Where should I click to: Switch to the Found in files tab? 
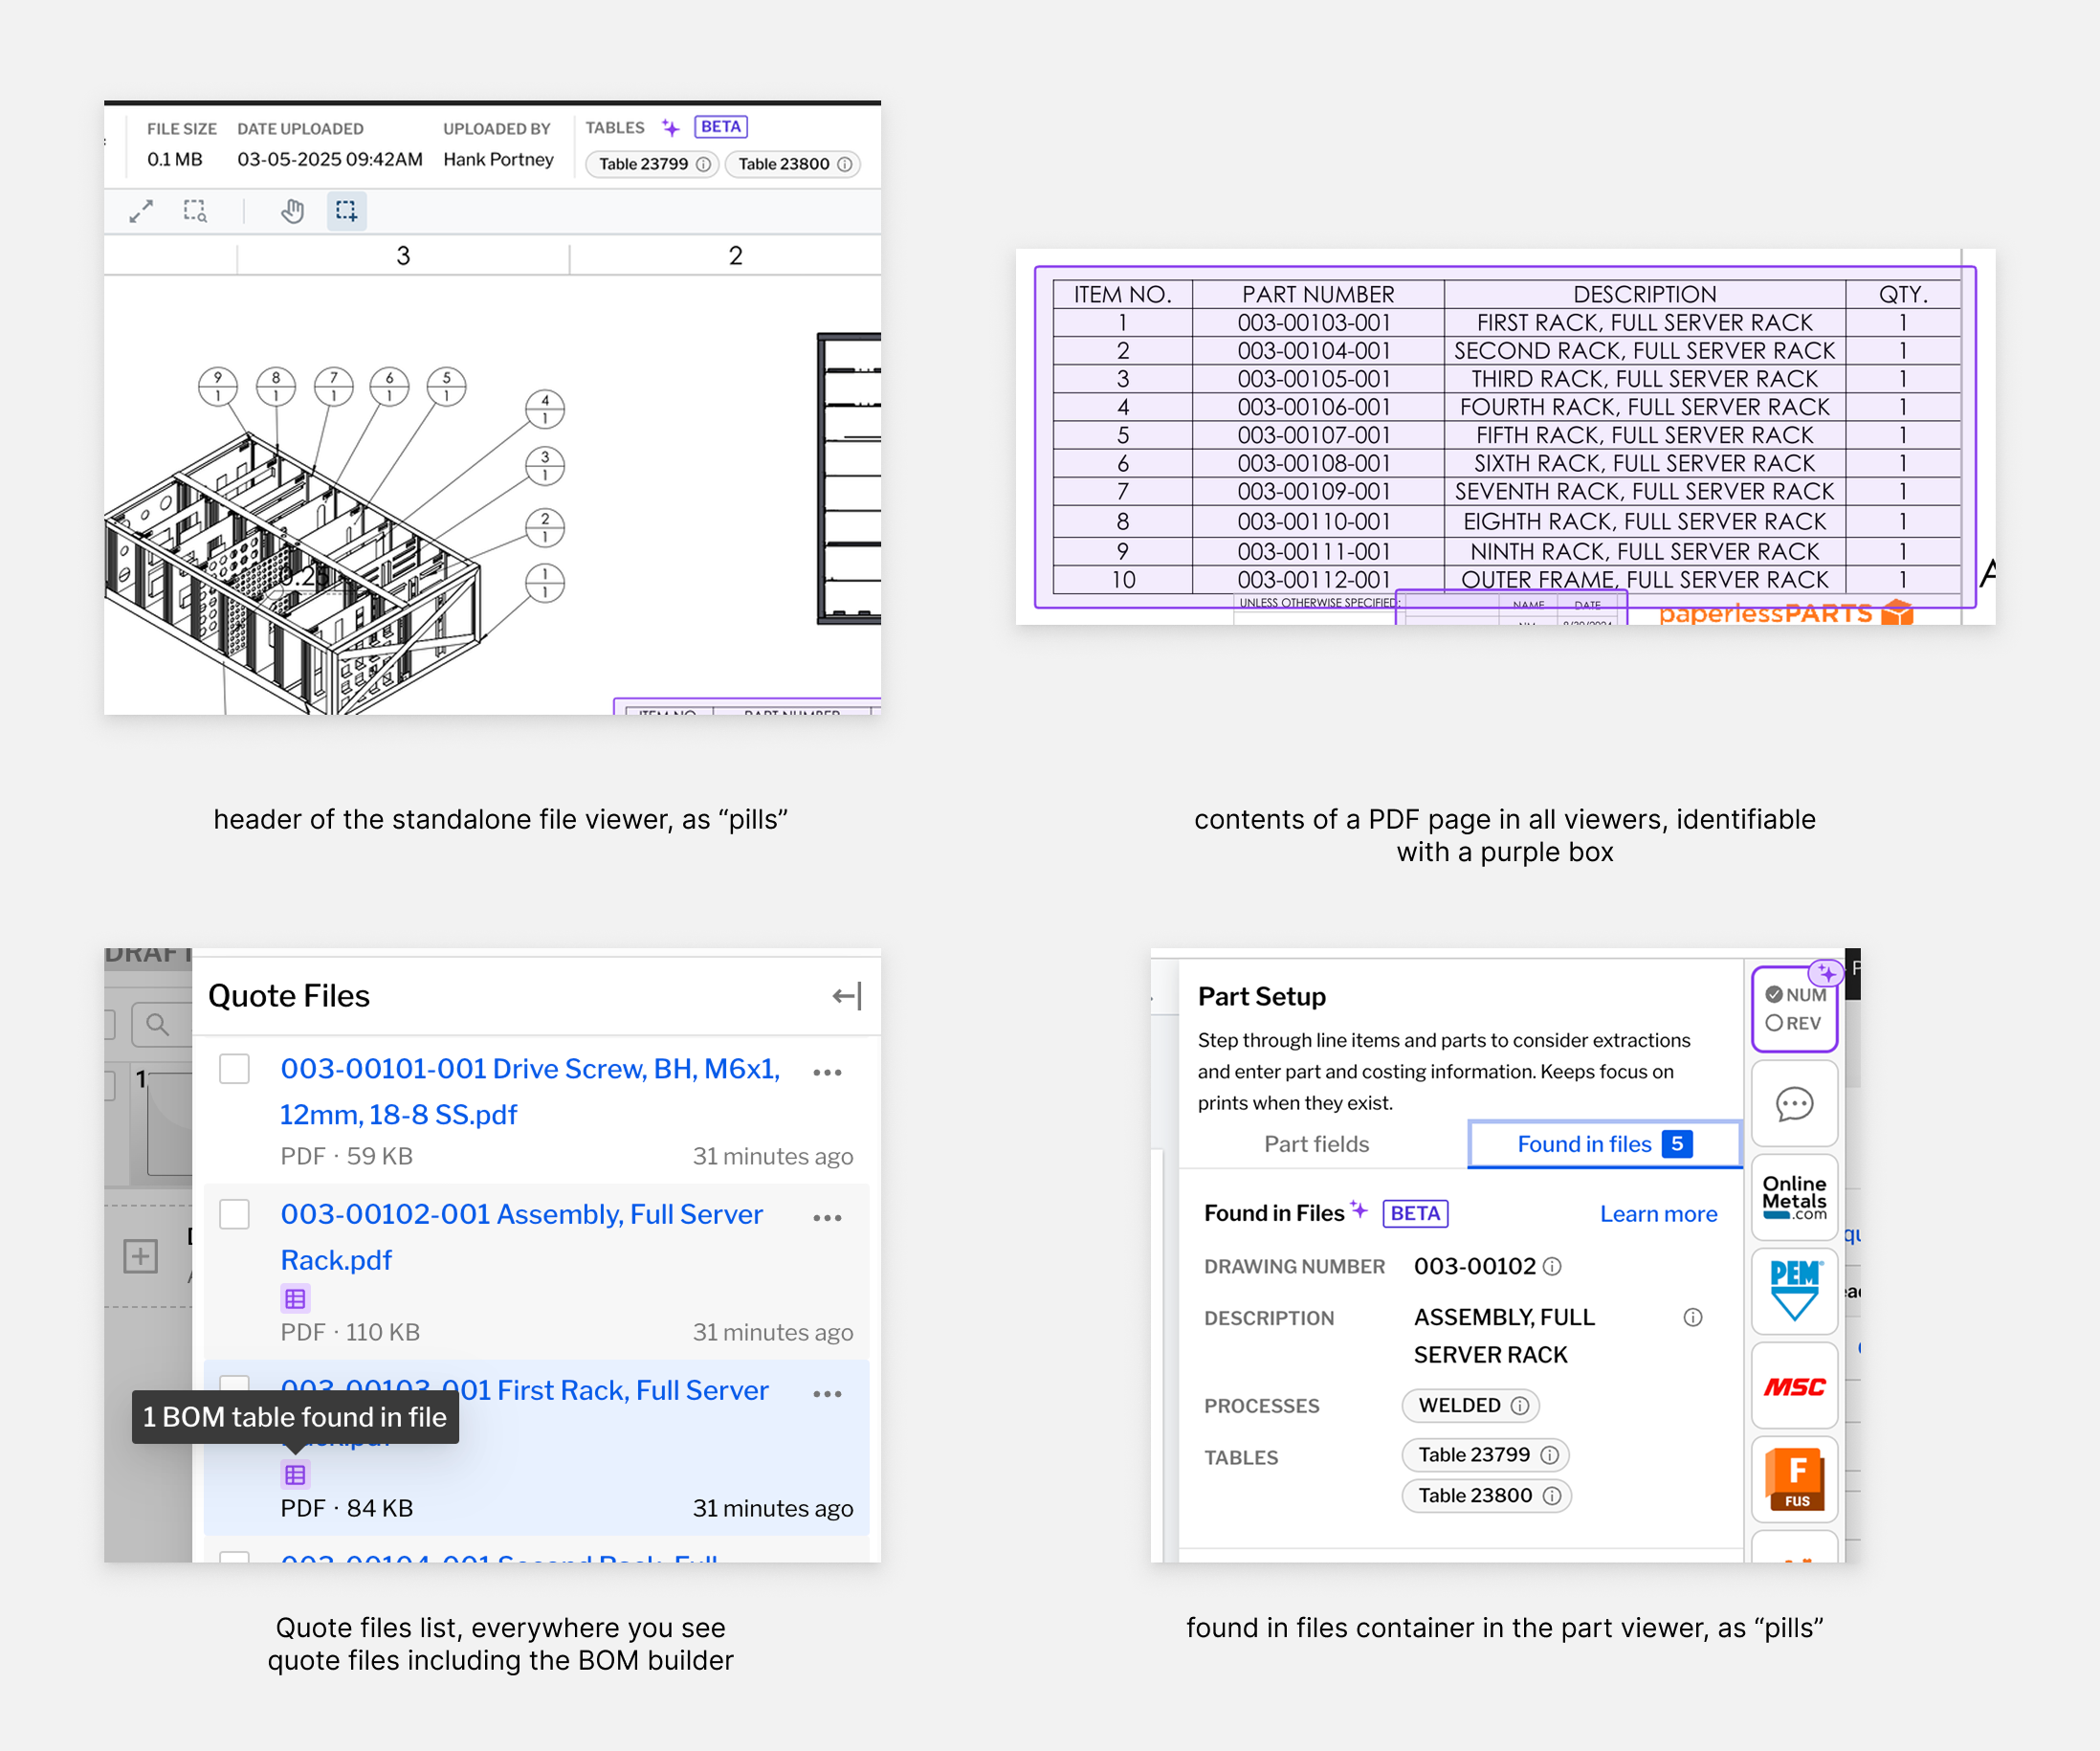tap(1604, 1144)
